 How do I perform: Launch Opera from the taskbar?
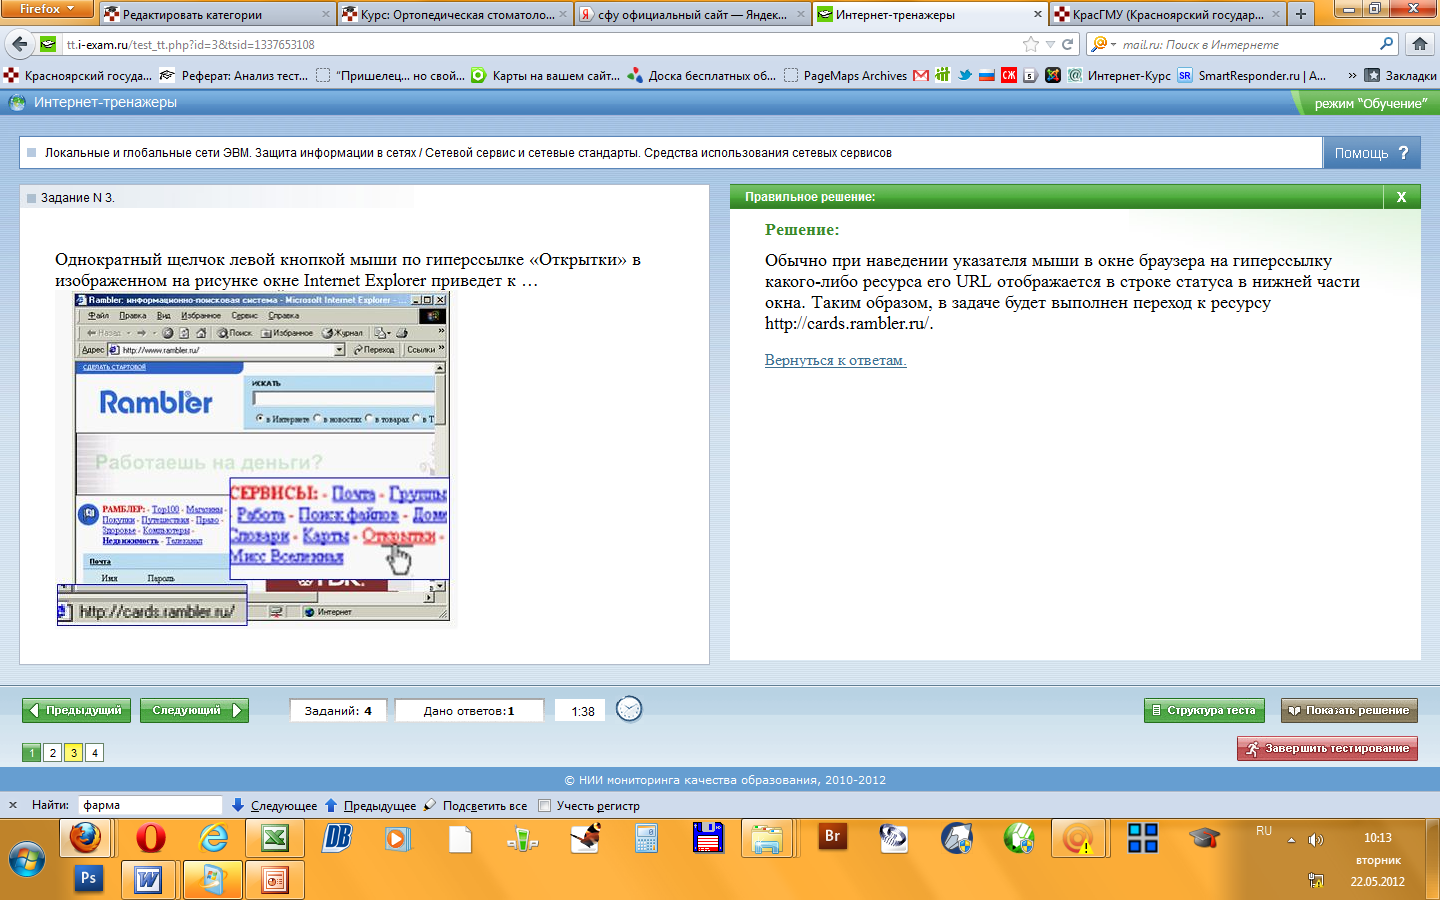click(150, 838)
